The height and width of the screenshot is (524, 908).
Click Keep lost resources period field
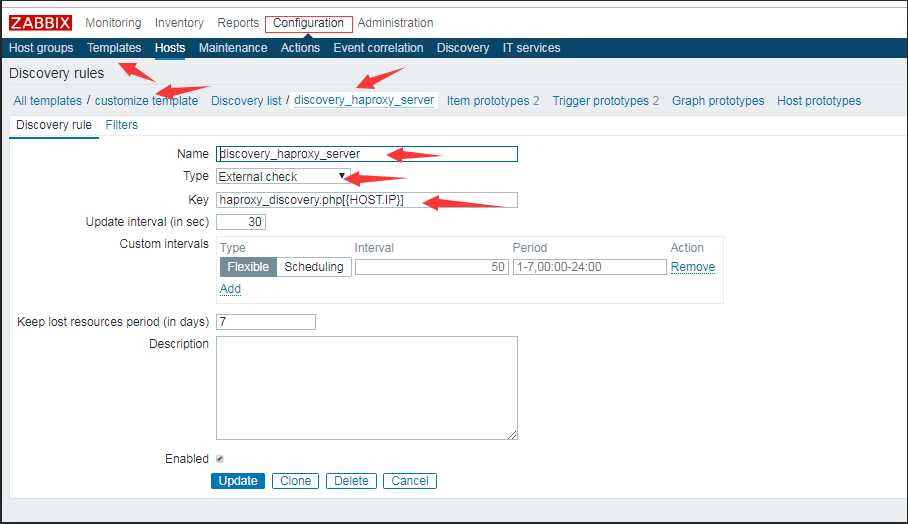click(266, 322)
